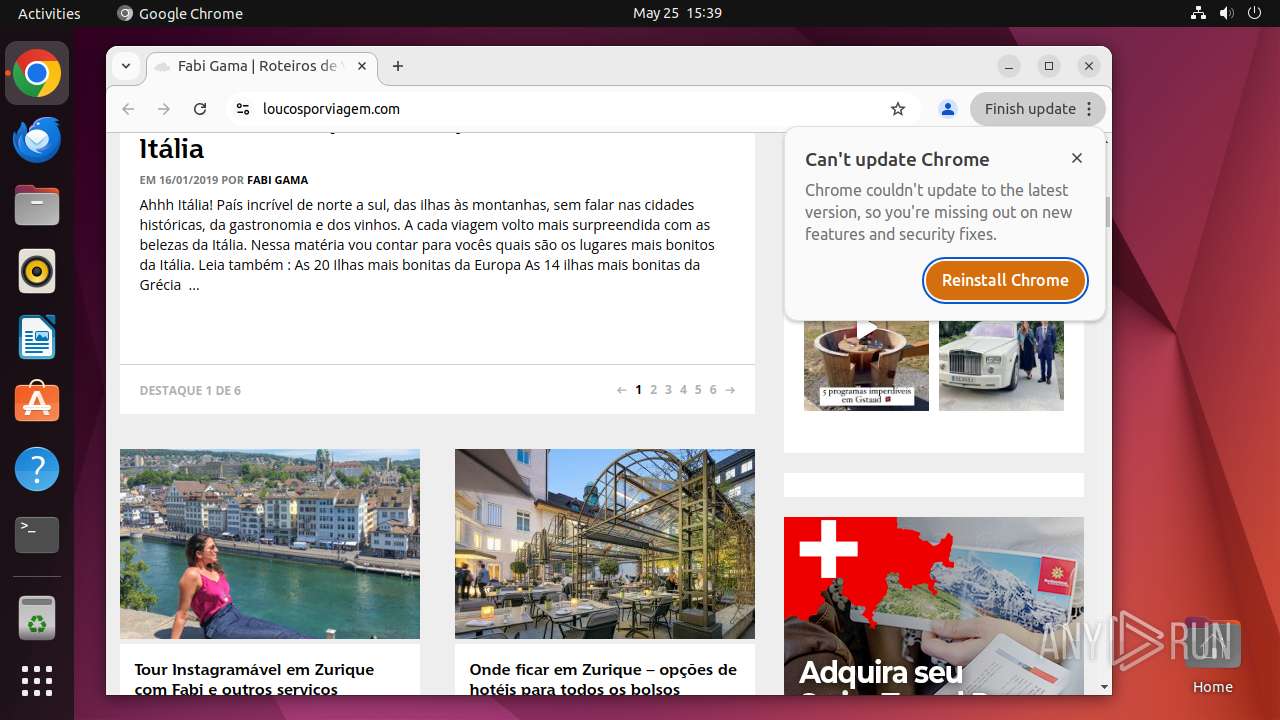
Task: Open Ubuntu Software from the dock
Action: coord(37,403)
